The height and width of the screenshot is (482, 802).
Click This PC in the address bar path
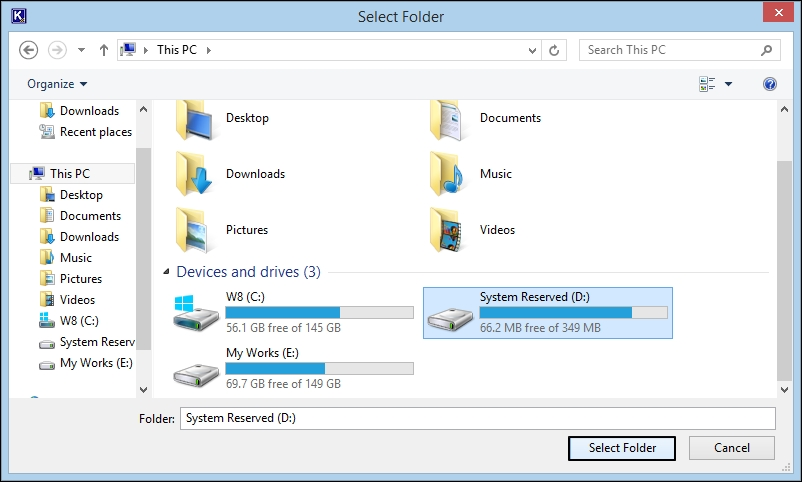click(176, 50)
